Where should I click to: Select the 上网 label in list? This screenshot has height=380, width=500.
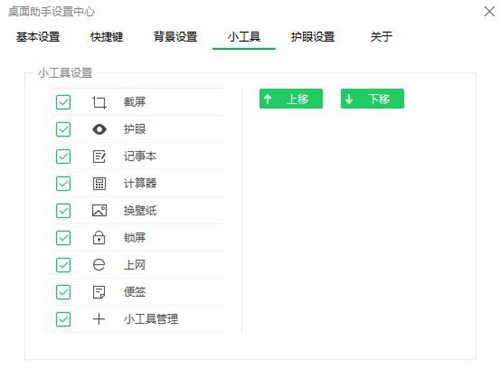[135, 265]
